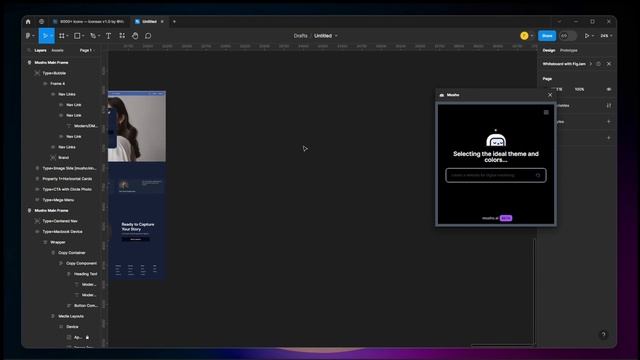Select the Brand layer

point(63,158)
